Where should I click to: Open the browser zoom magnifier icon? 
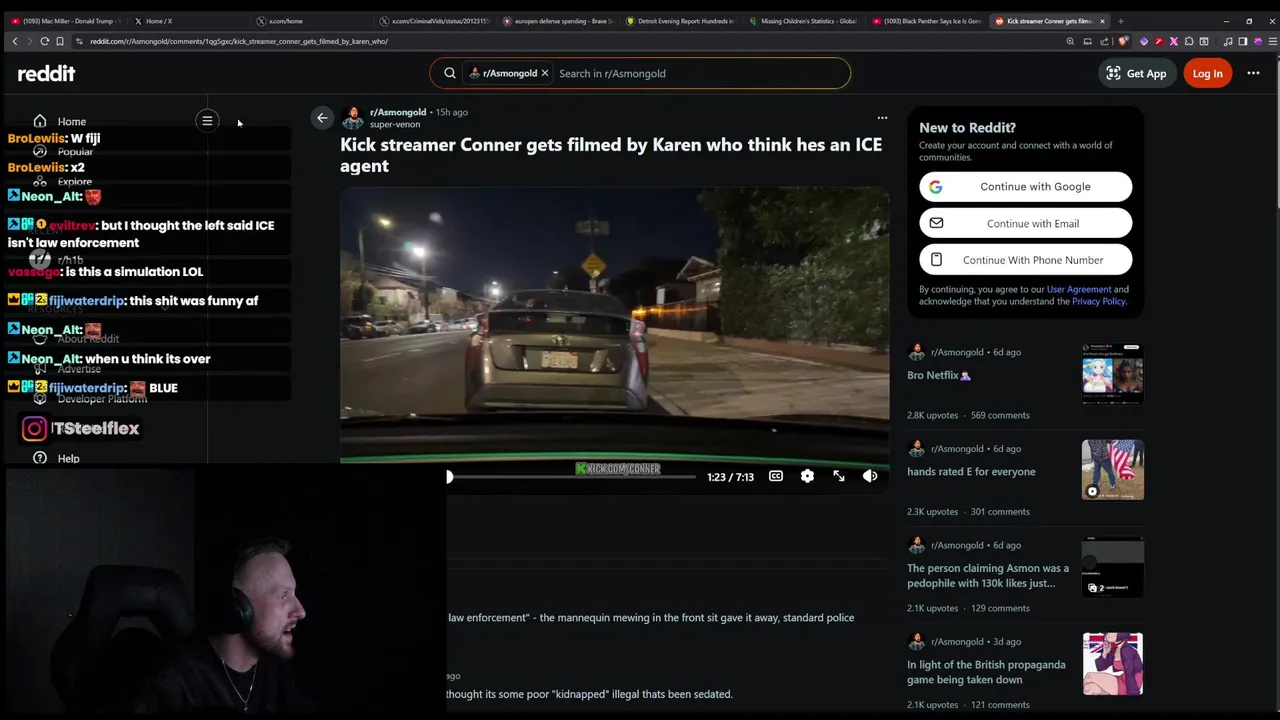click(x=1070, y=41)
